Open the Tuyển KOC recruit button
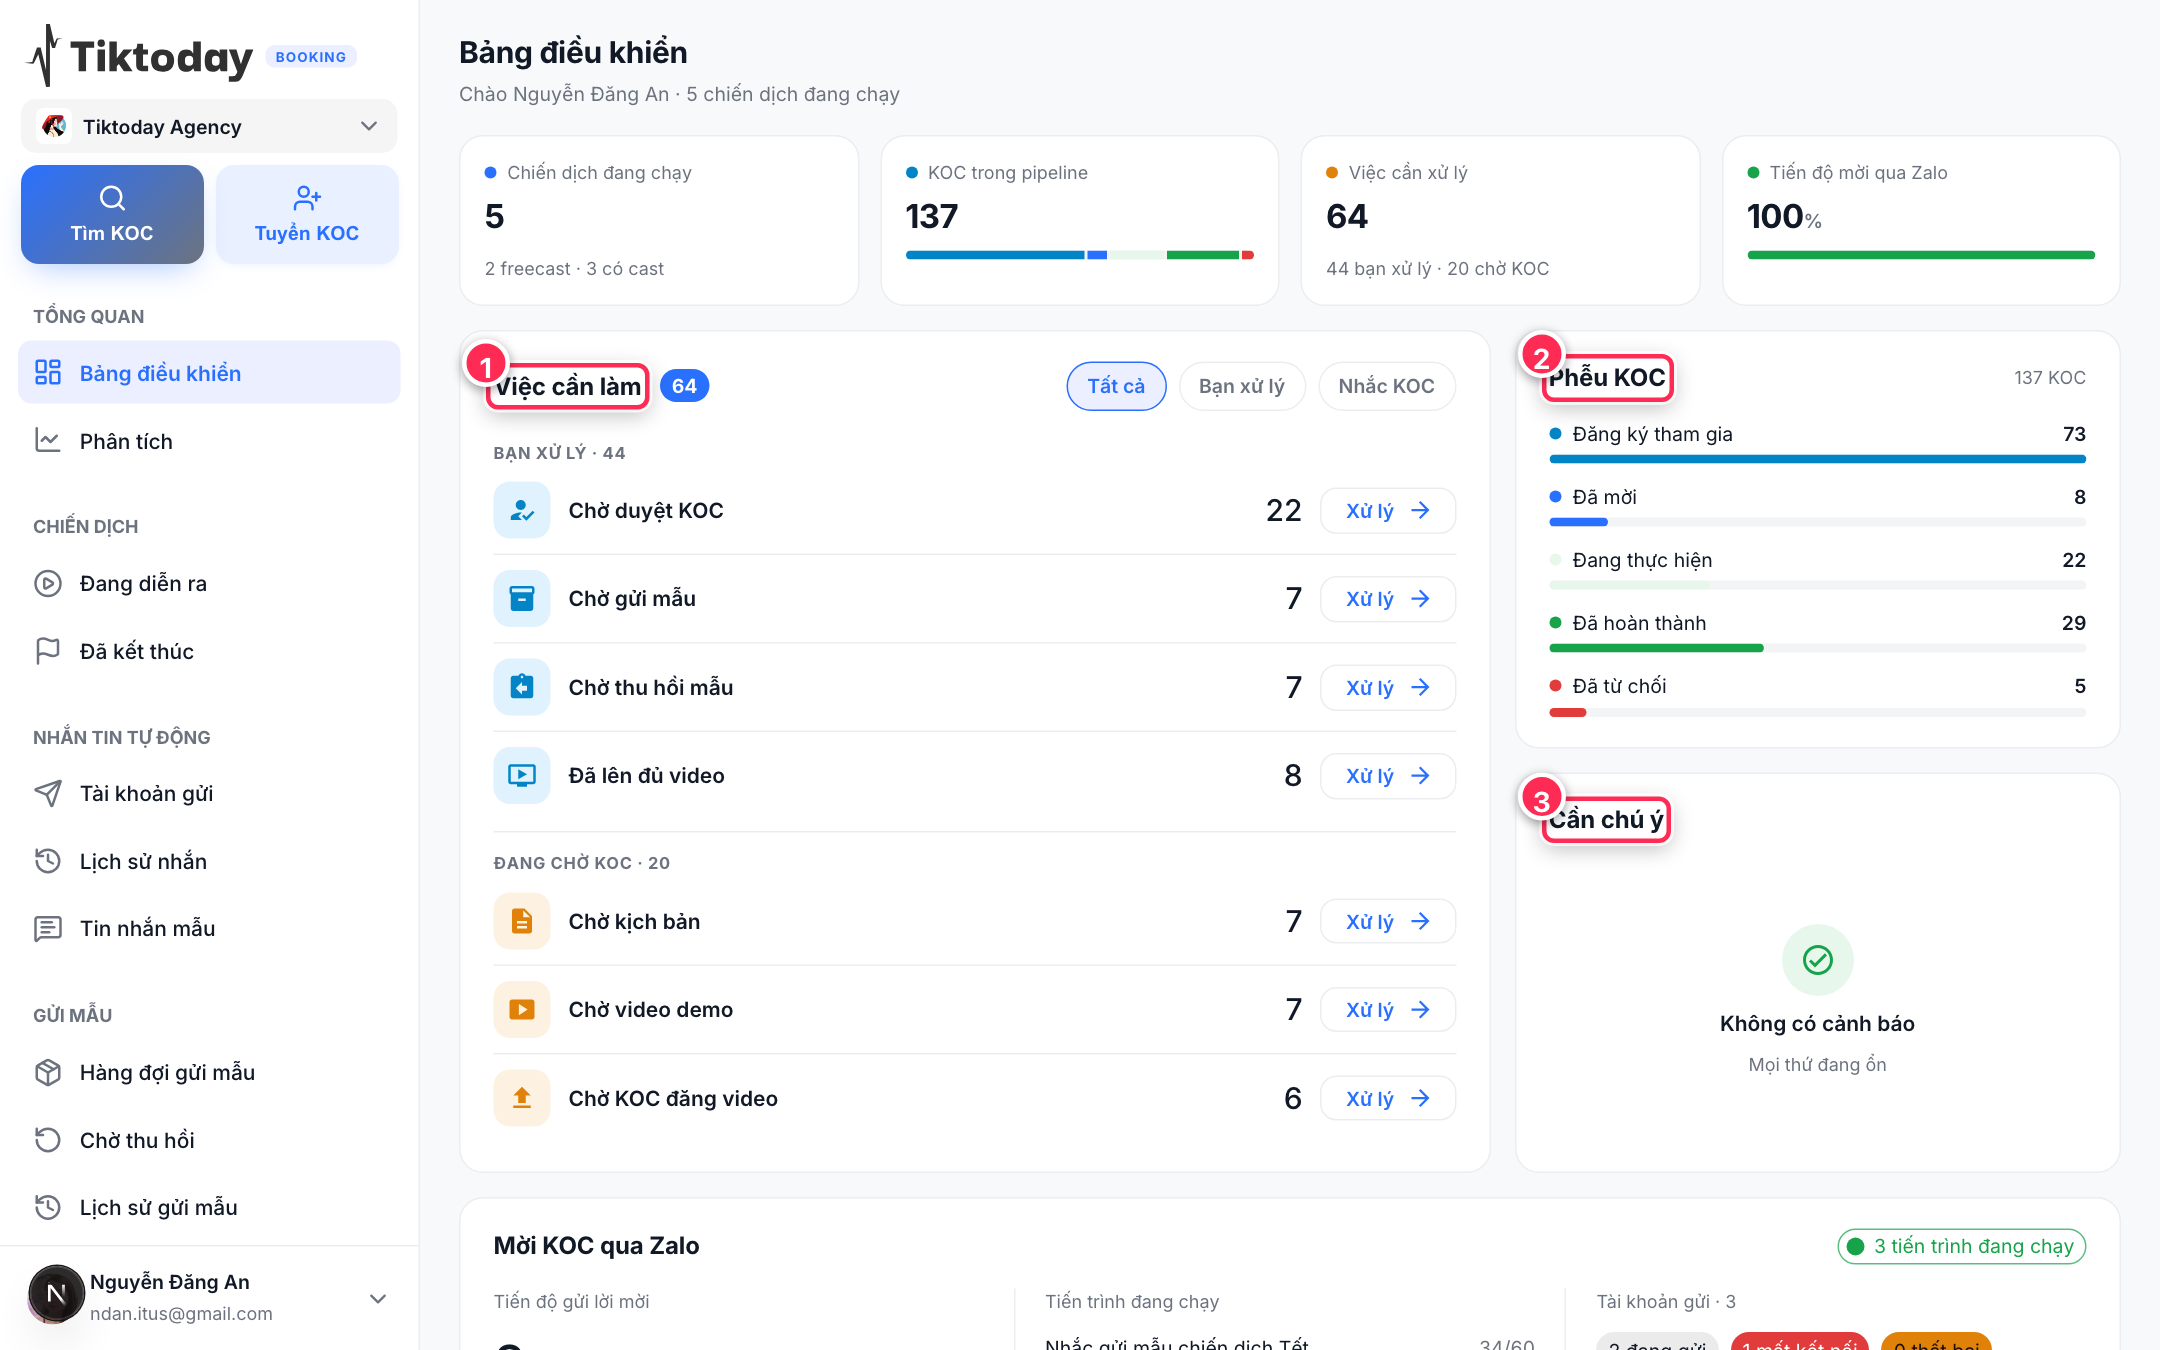 [x=307, y=214]
